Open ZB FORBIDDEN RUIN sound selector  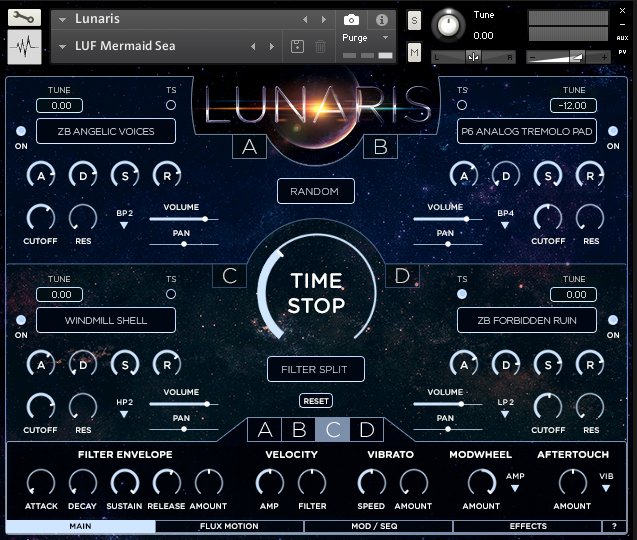point(527,320)
